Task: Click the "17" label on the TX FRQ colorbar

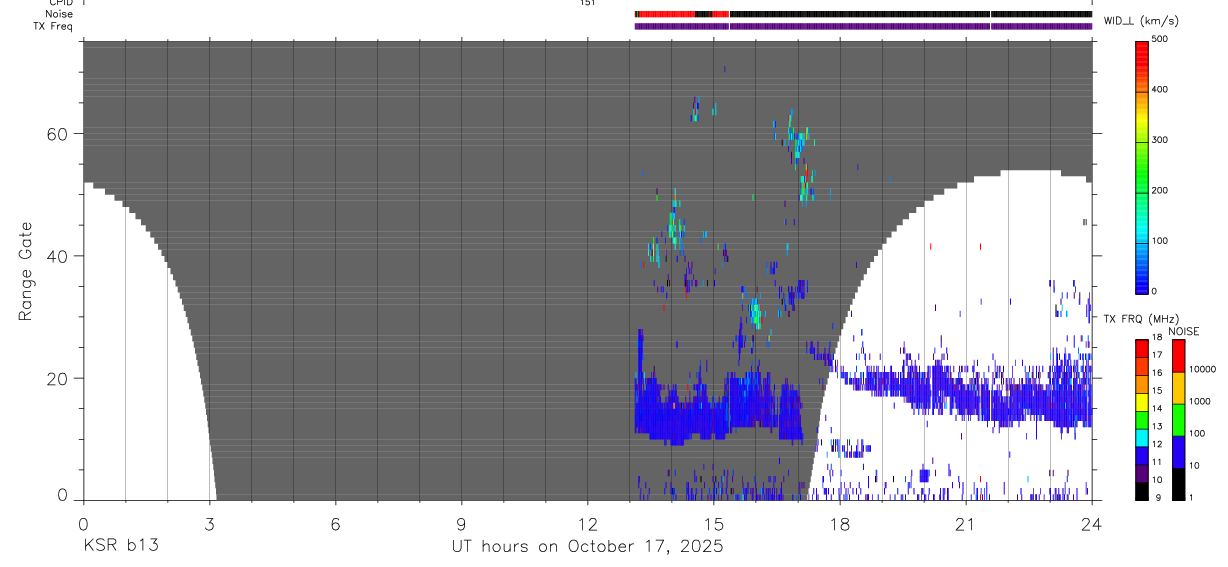Action: coord(1157,355)
